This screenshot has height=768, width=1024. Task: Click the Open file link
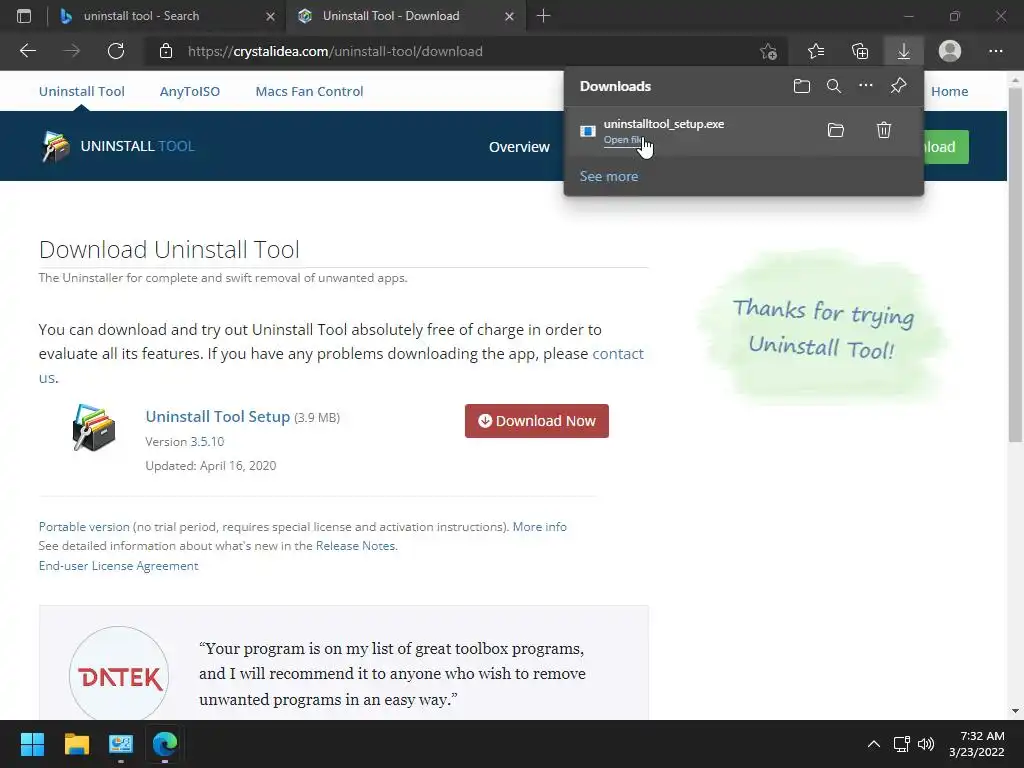[x=625, y=140]
